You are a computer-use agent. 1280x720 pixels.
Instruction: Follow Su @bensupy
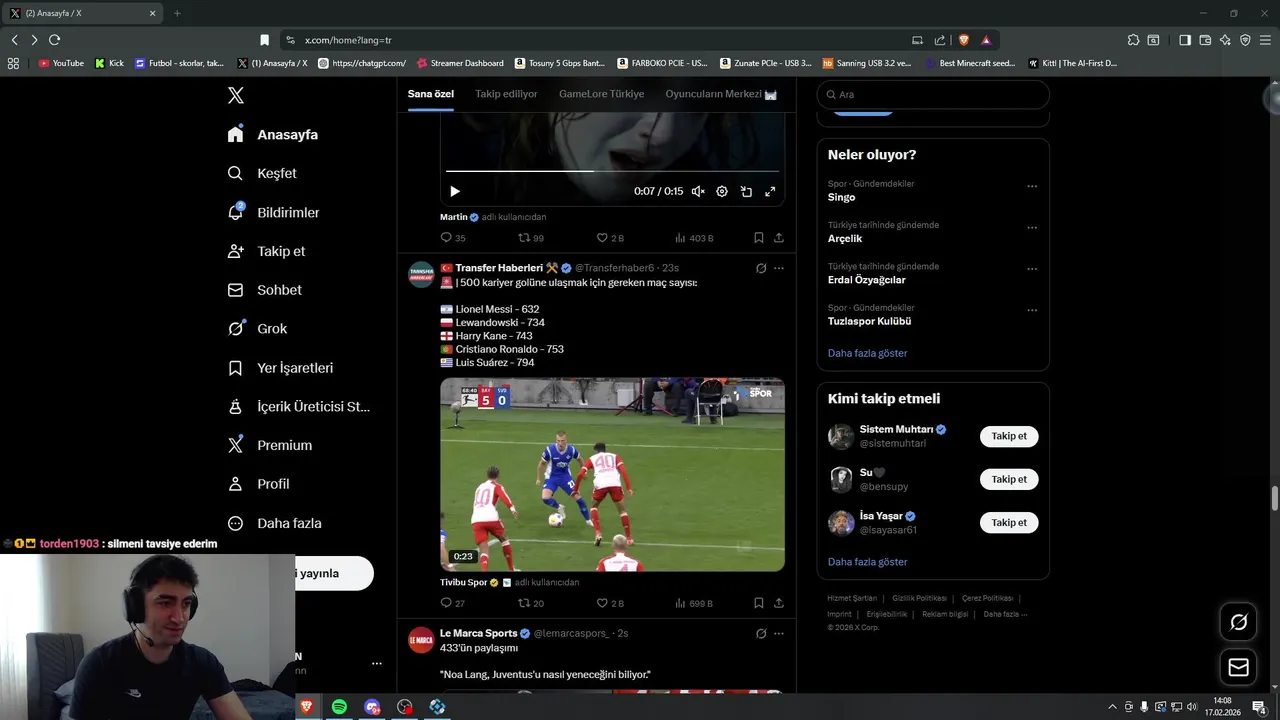(x=1009, y=479)
